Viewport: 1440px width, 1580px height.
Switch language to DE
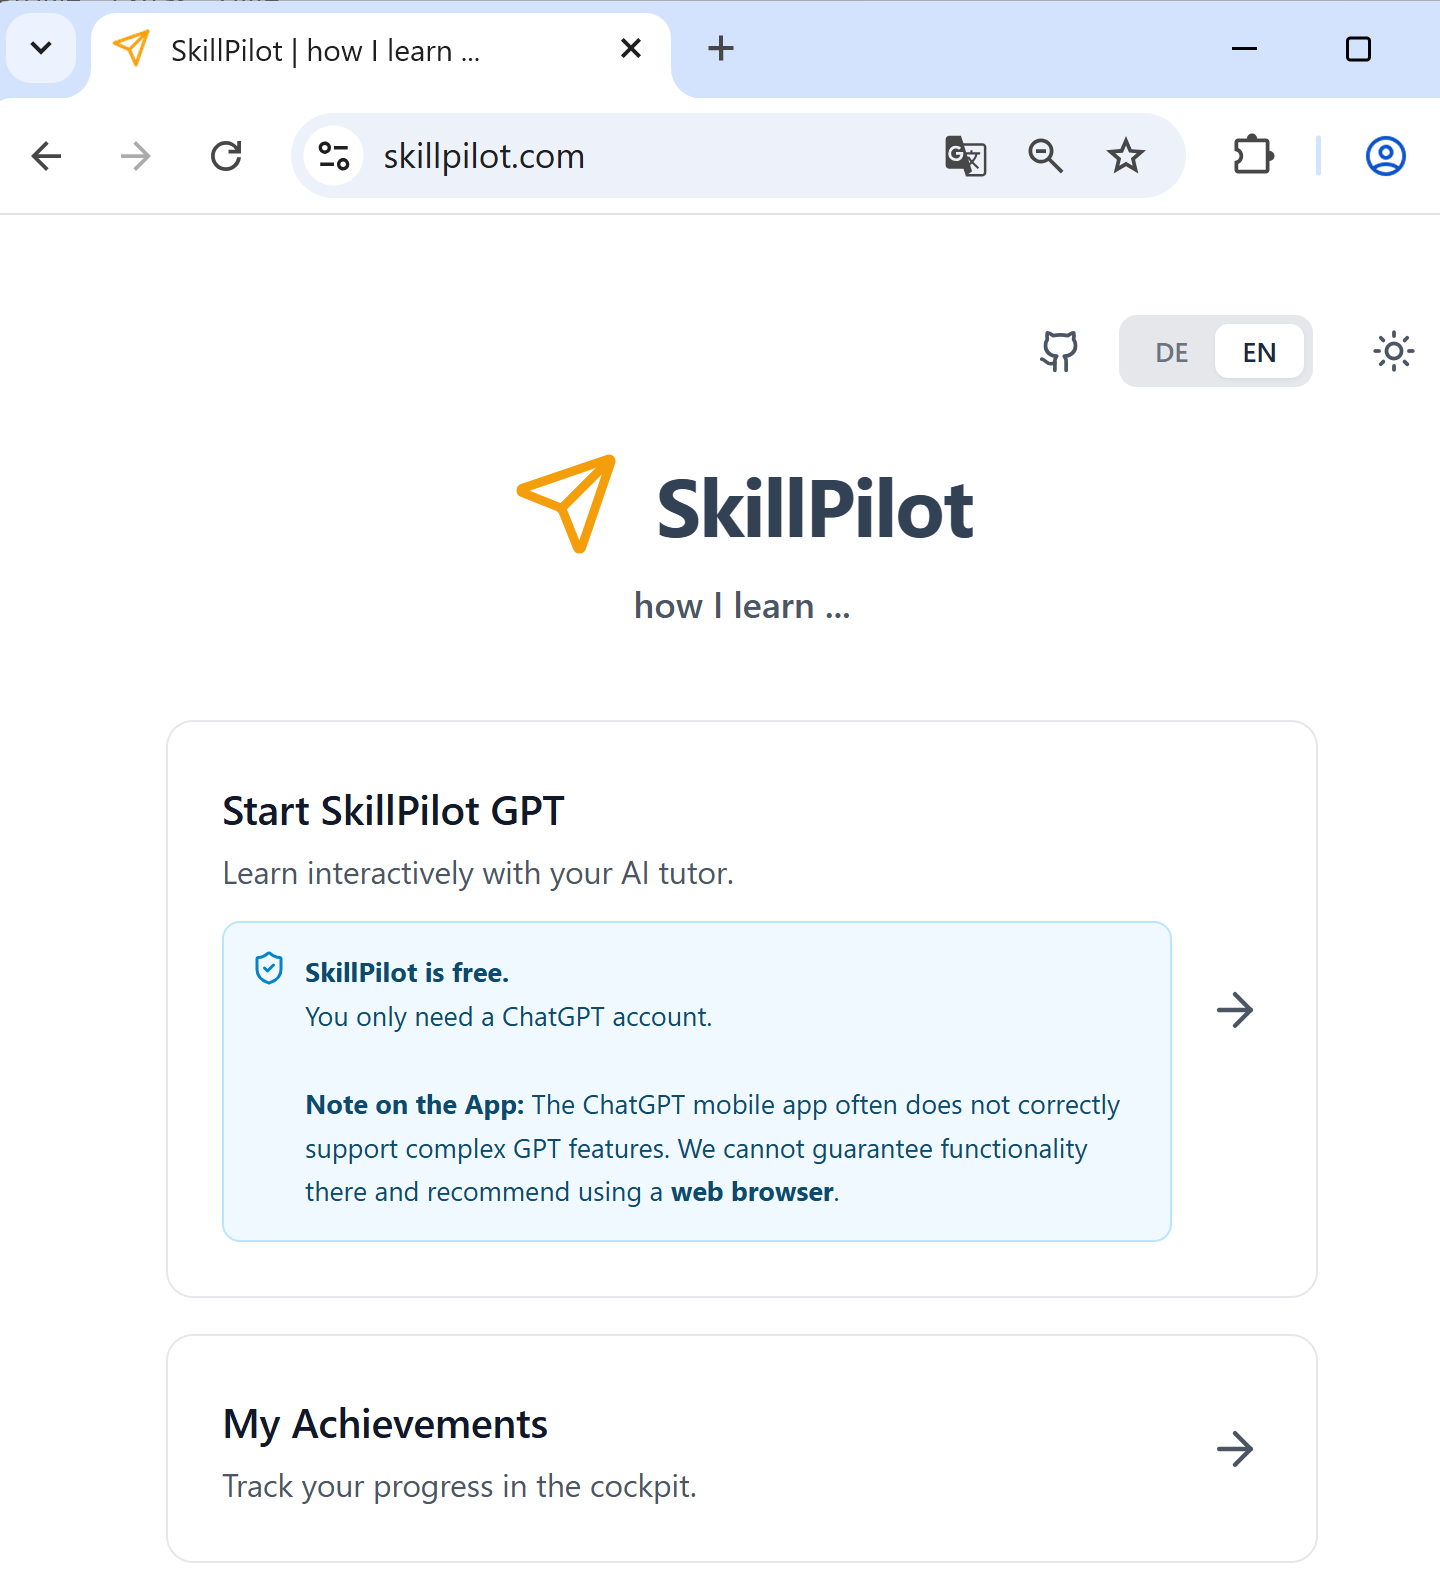[1171, 352]
